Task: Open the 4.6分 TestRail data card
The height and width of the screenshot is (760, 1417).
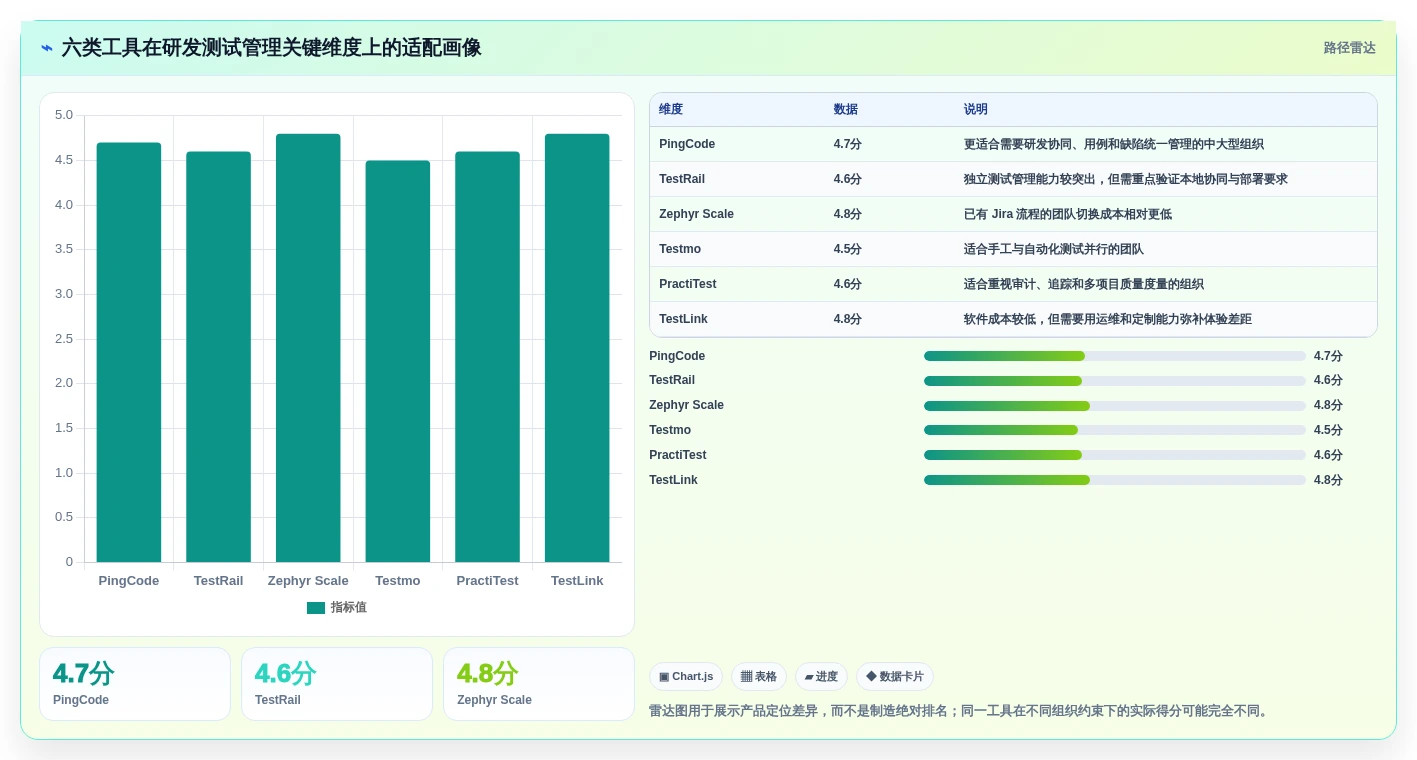Action: coord(337,684)
